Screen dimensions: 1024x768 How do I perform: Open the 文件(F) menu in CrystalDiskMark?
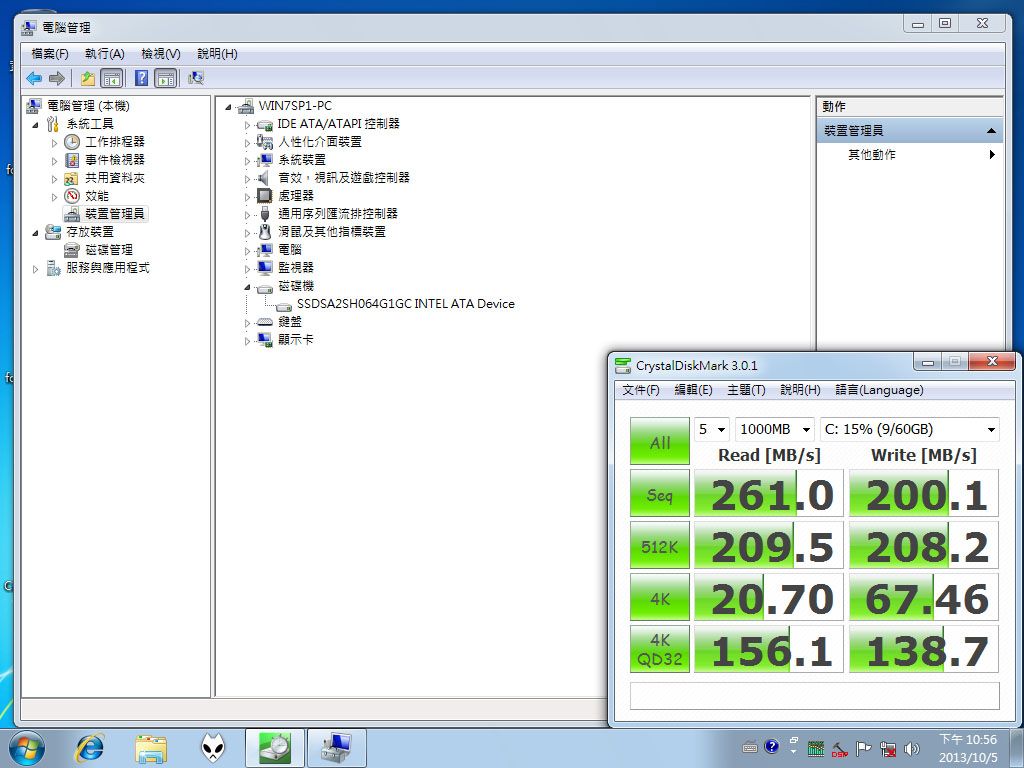(641, 390)
